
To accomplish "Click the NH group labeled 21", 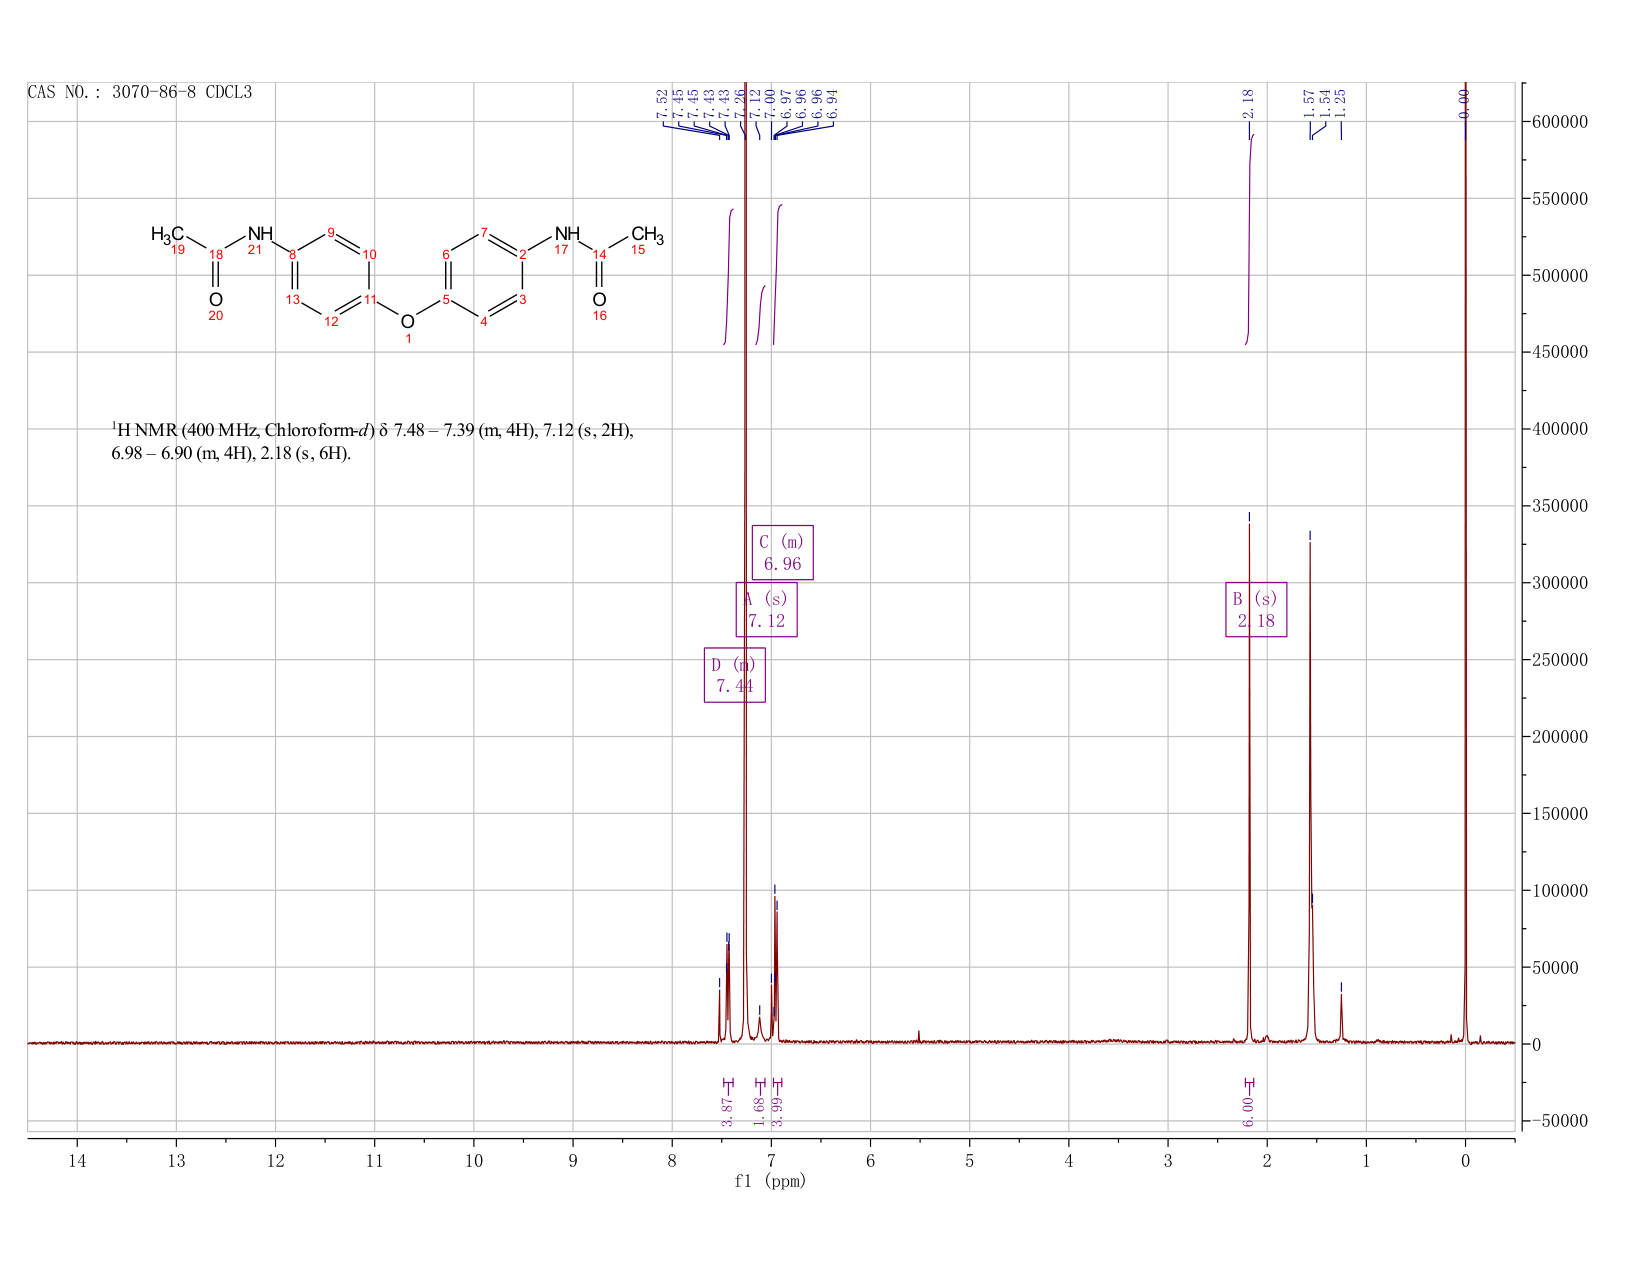I will [x=260, y=234].
